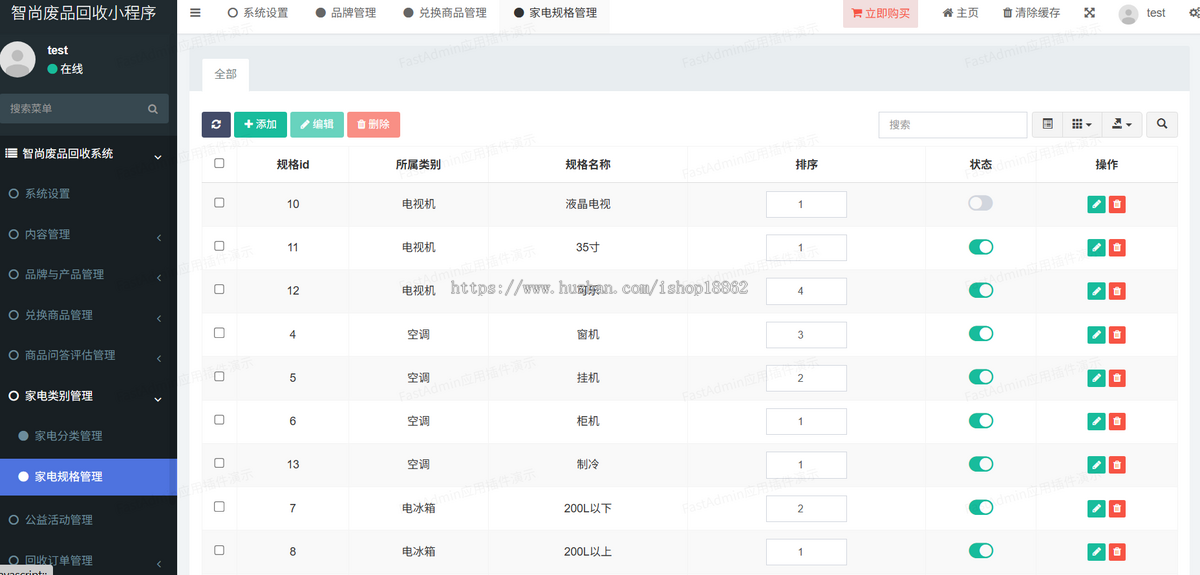Edit row 液晶电视 with the green pencil icon
Screen dimensions: 1200x575
tap(1096, 204)
